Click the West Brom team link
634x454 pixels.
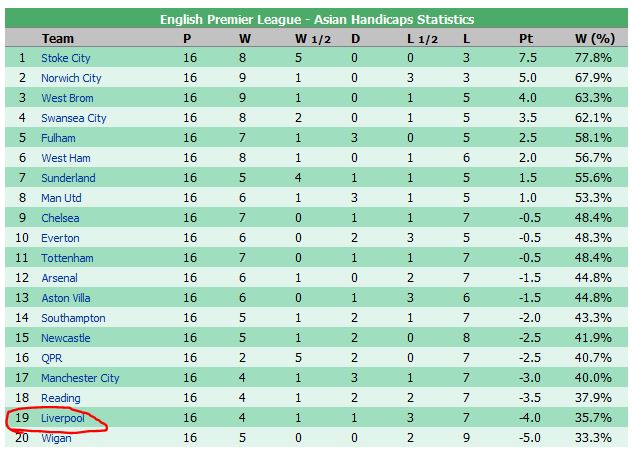coord(67,98)
